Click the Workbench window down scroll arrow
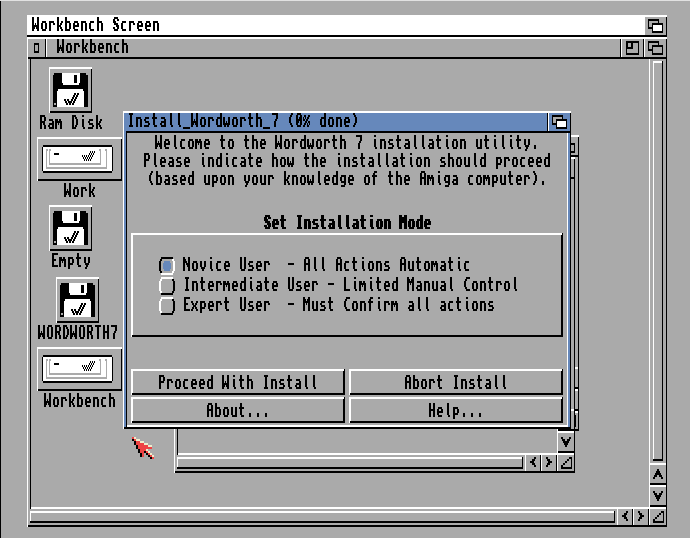Viewport: 690px width, 538px height. tap(657, 495)
